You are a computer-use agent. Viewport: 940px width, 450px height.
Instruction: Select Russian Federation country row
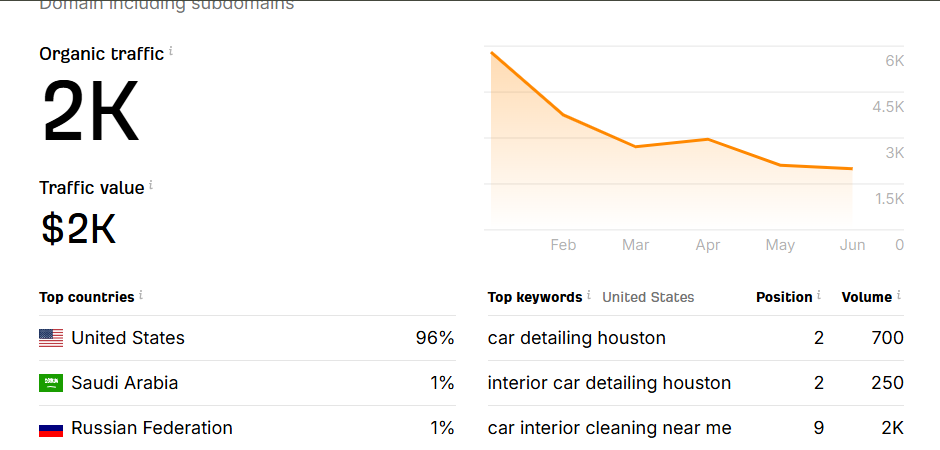coord(247,428)
